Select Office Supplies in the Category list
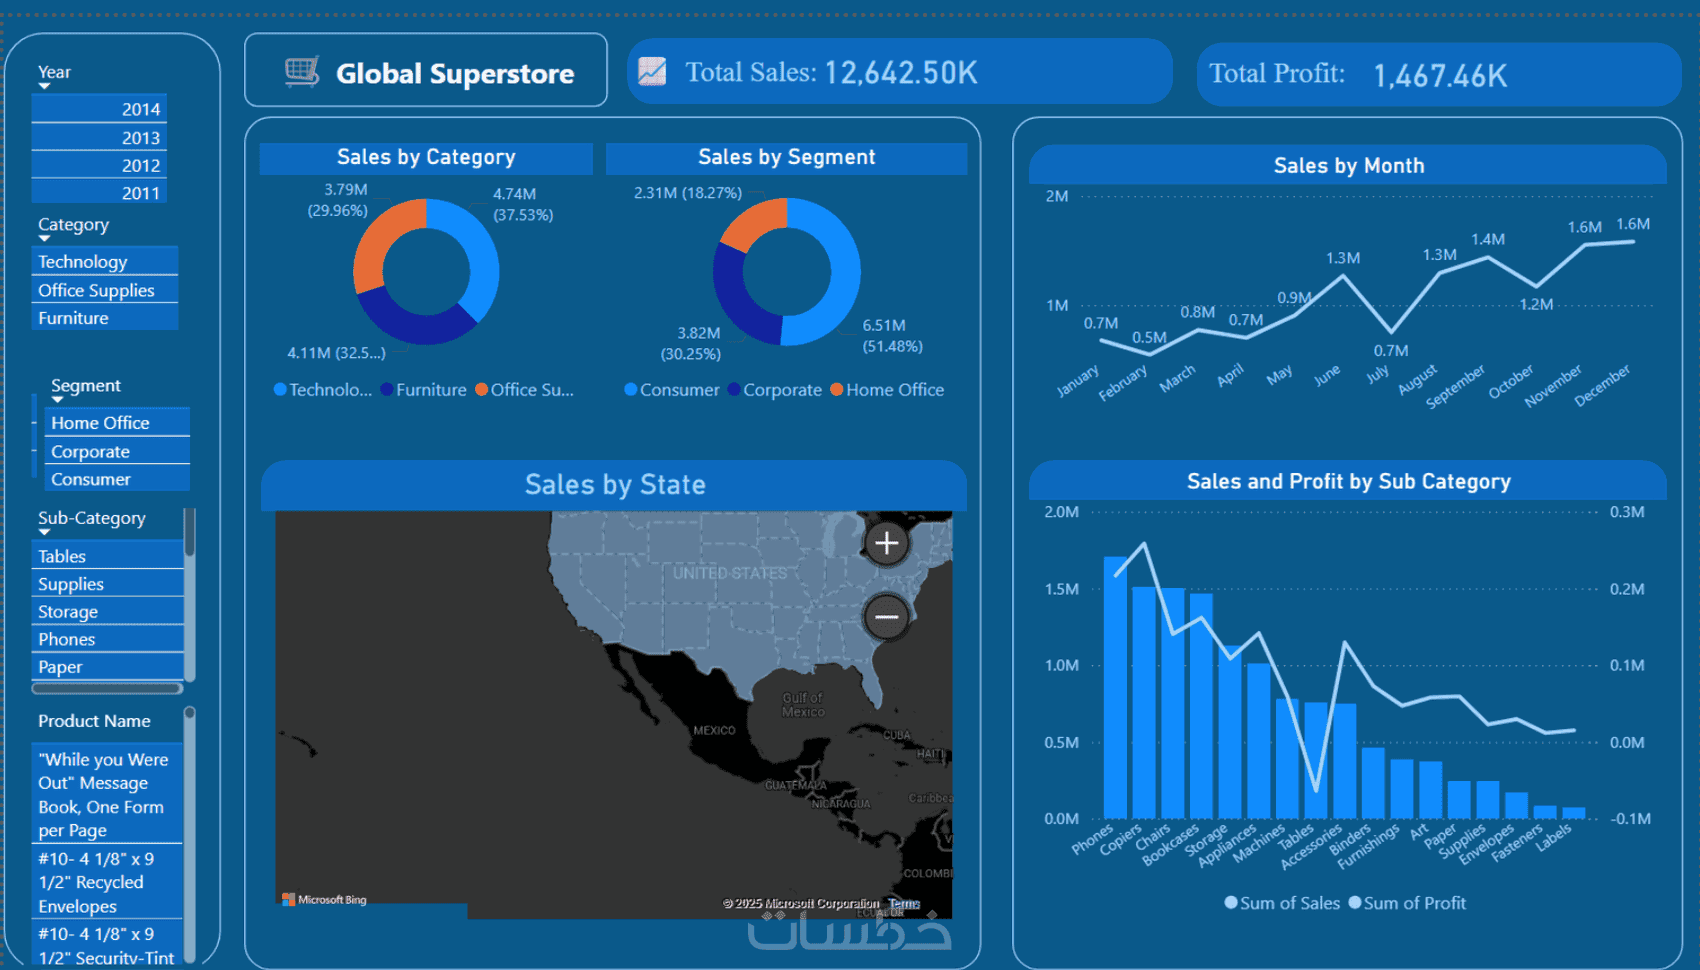Image resolution: width=1700 pixels, height=970 pixels. (105, 290)
